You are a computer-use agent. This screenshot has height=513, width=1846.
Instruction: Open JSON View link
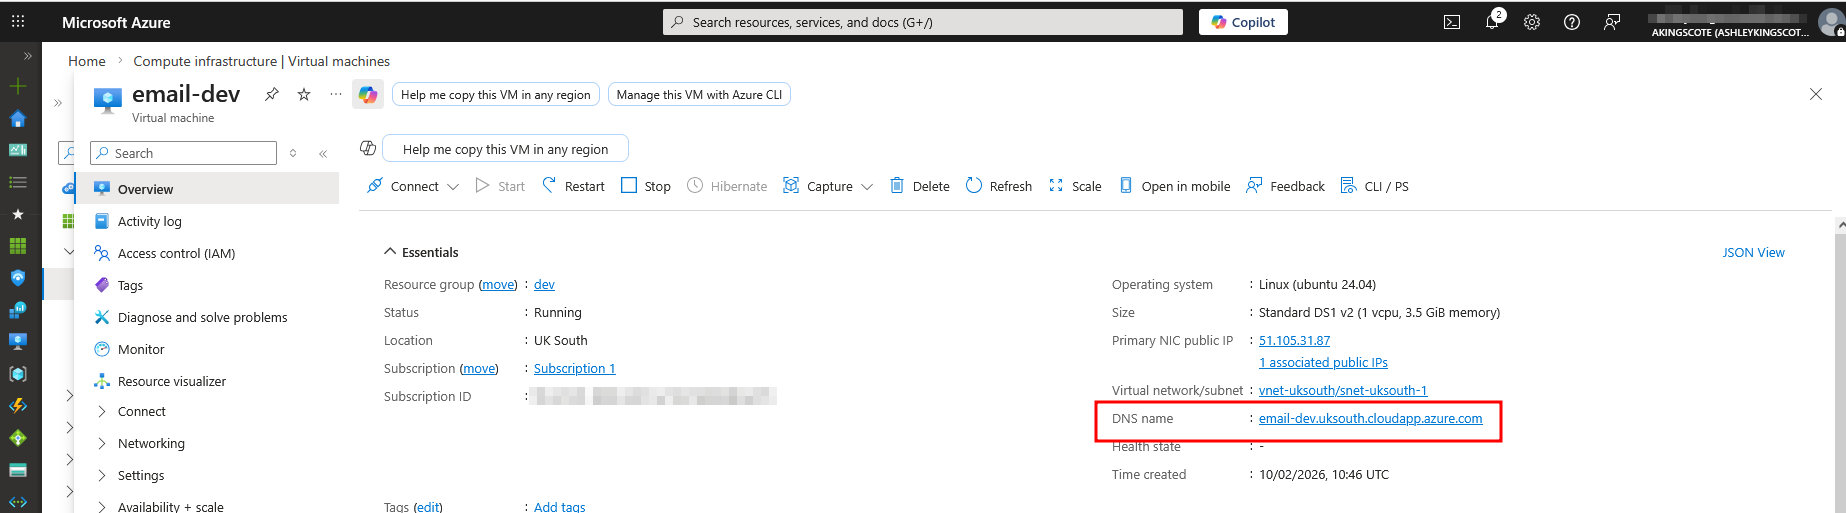coord(1753,252)
